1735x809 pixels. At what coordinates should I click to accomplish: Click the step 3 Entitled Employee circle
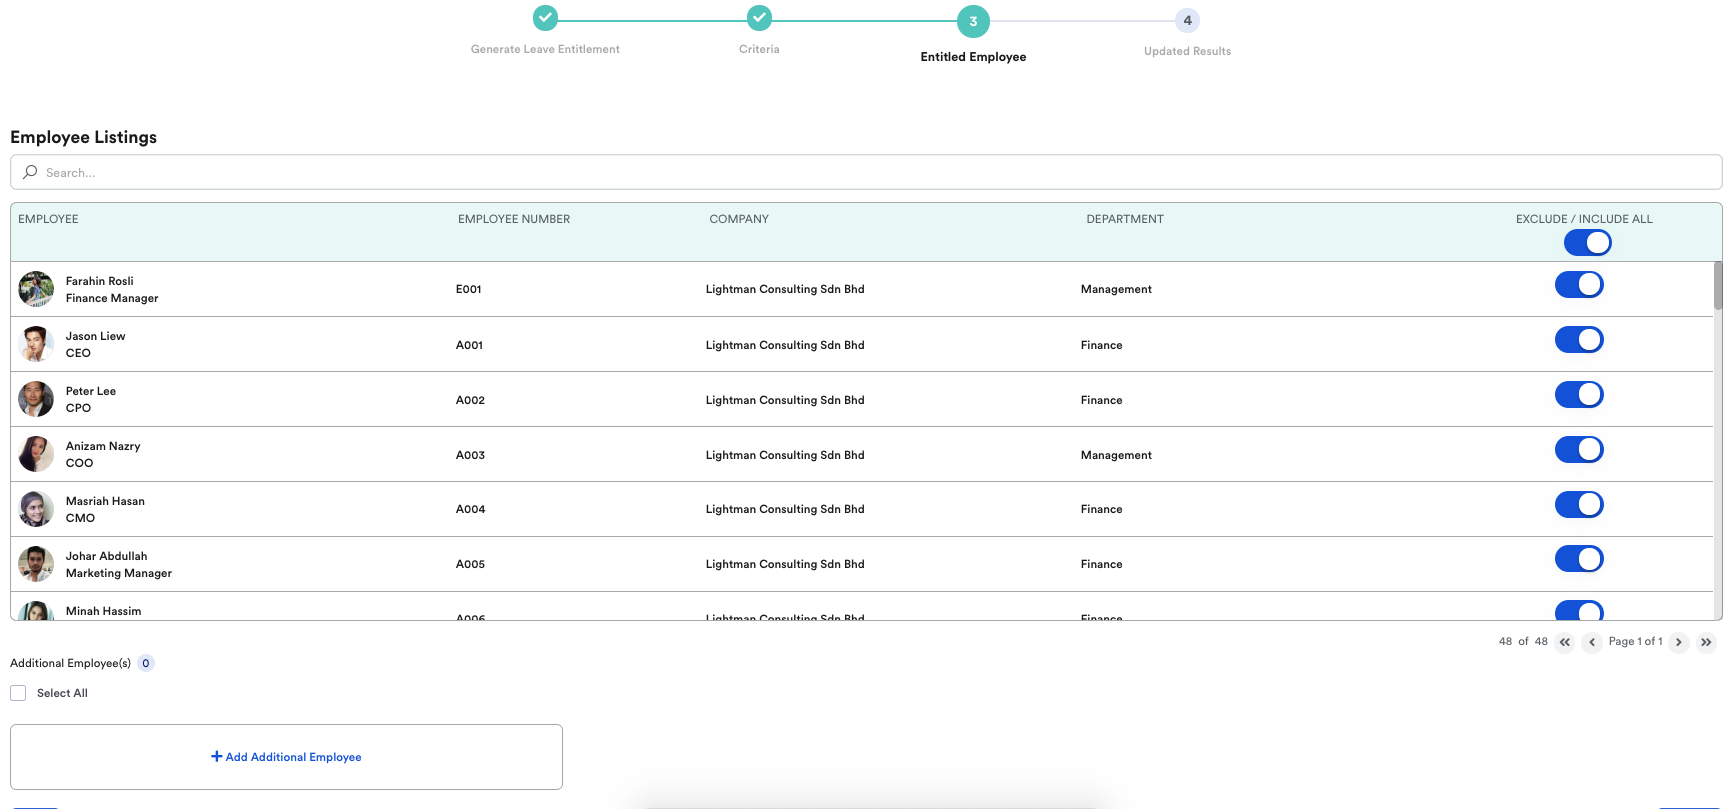pos(973,21)
